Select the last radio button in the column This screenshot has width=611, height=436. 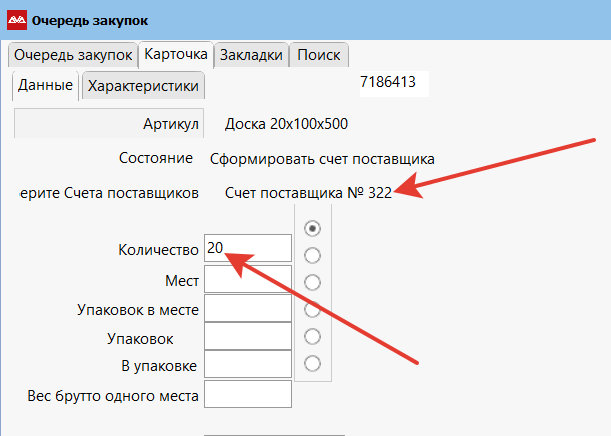[x=313, y=362]
